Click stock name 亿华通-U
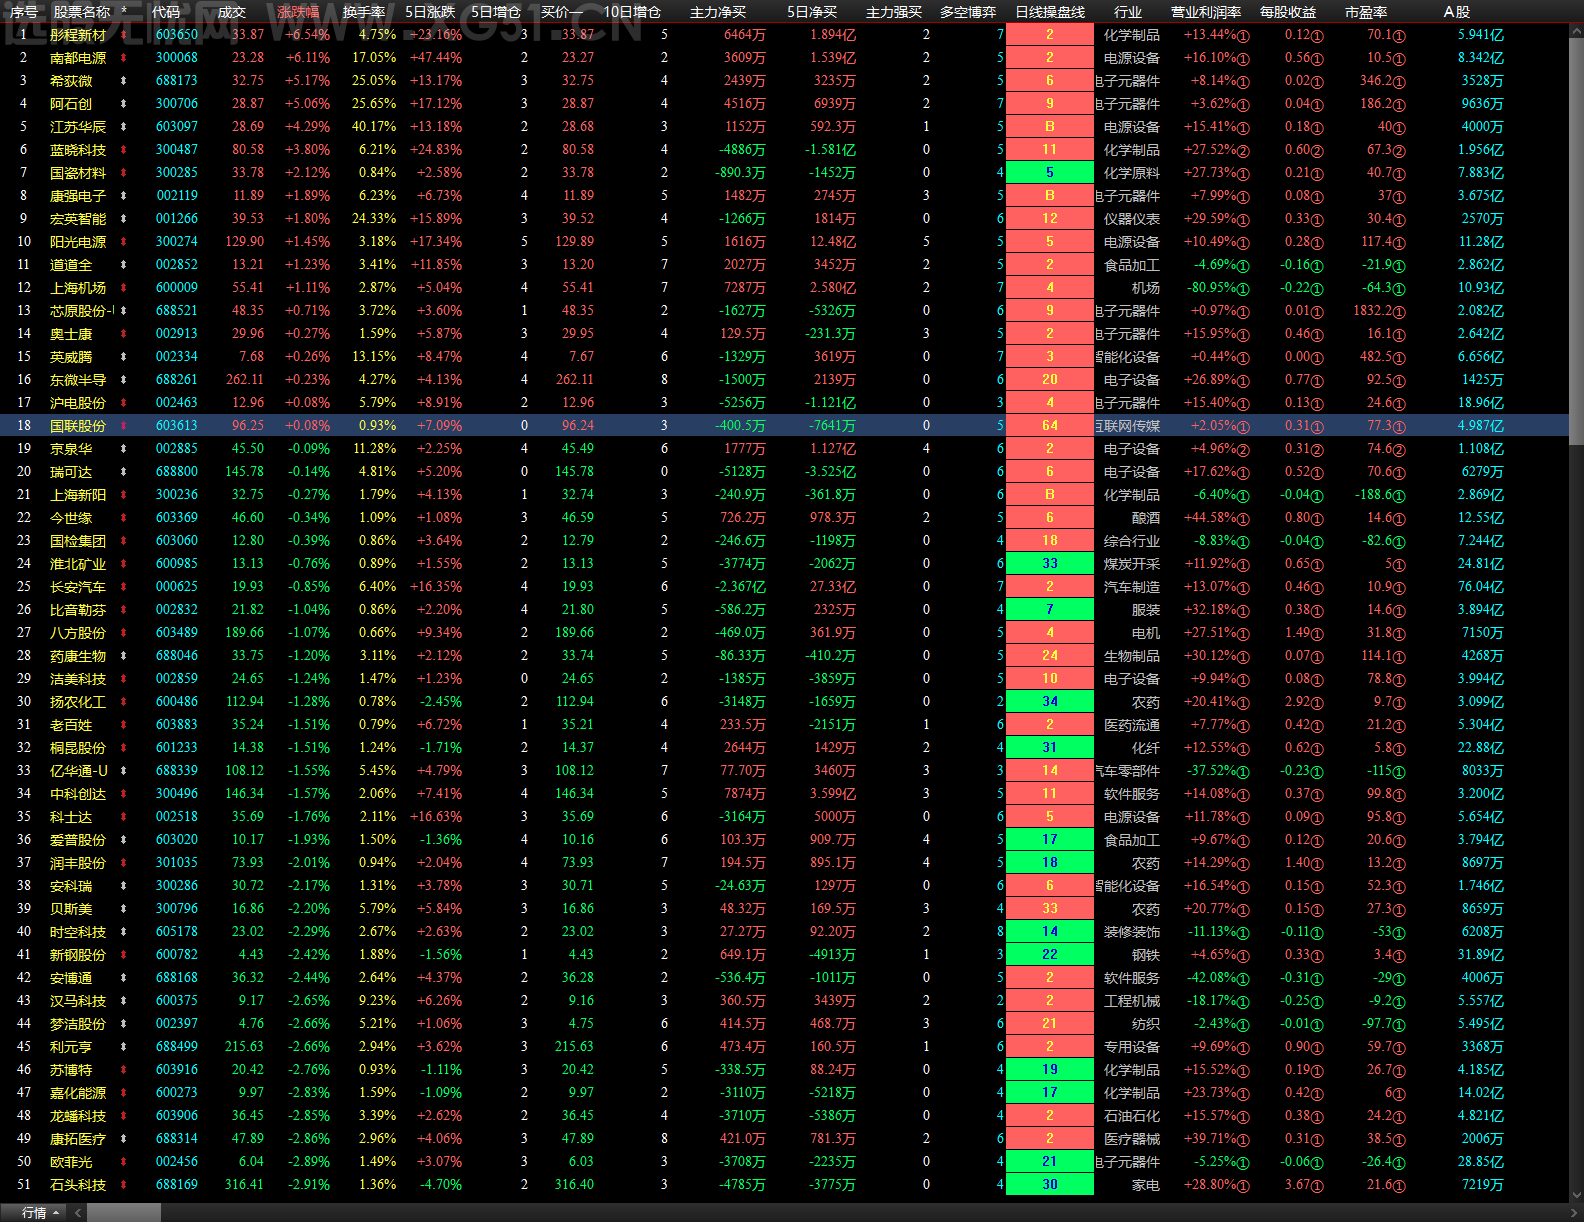Image resolution: width=1584 pixels, height=1222 pixels. 79,771
